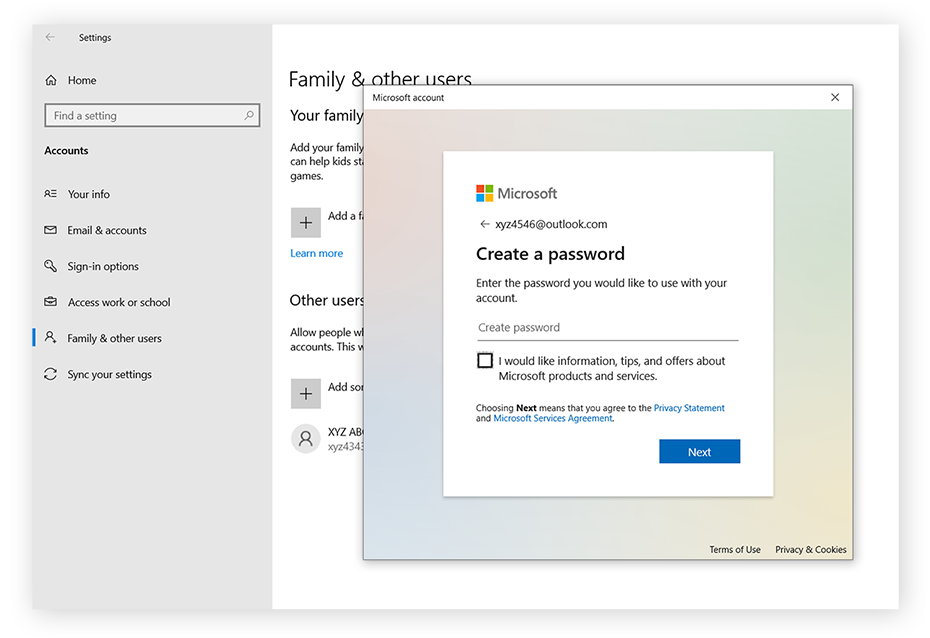The image size is (930, 638).
Task: Click the magnifier icon in search box
Action: pos(249,115)
